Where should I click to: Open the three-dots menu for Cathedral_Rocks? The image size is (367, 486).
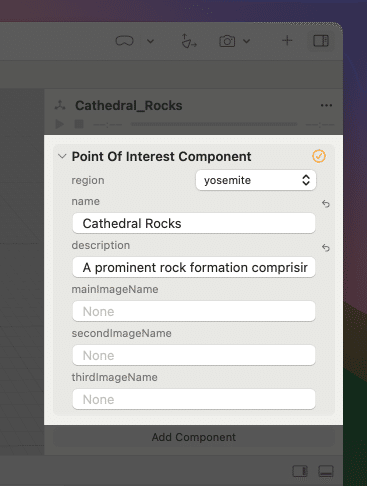(x=326, y=105)
